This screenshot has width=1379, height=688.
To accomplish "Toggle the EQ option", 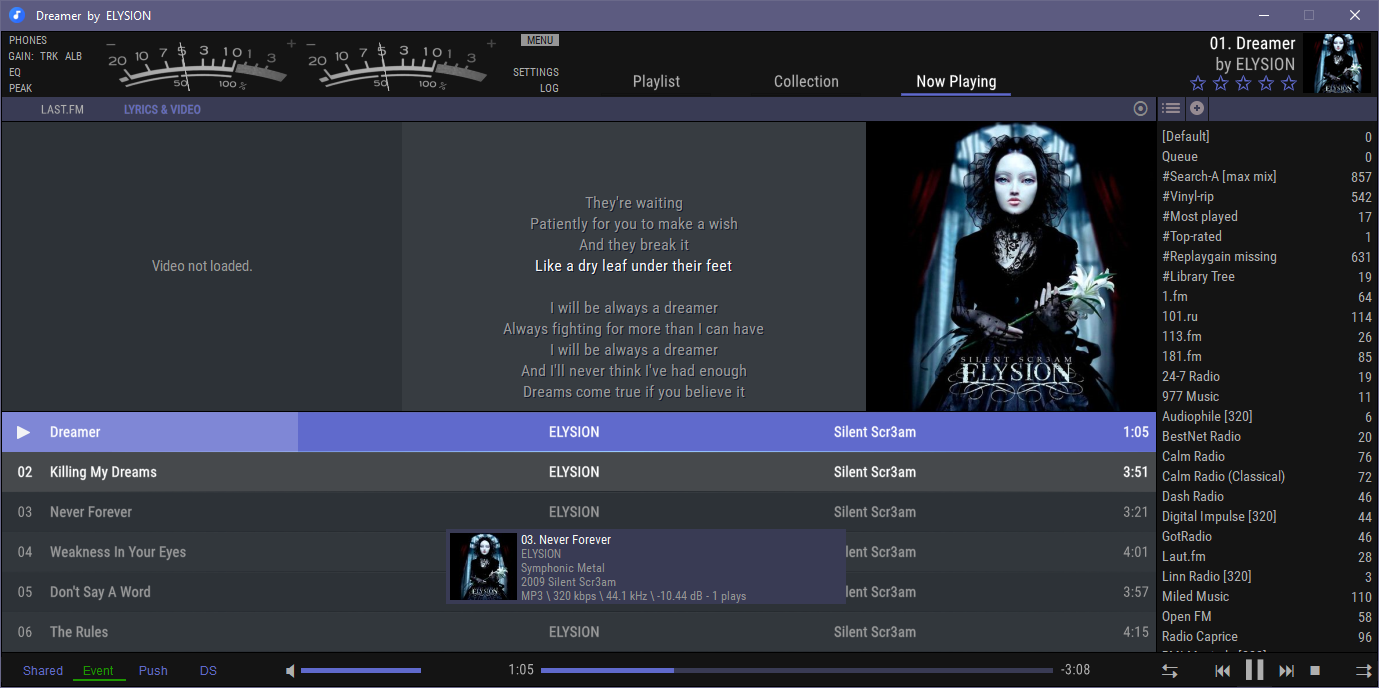I will click(15, 73).
